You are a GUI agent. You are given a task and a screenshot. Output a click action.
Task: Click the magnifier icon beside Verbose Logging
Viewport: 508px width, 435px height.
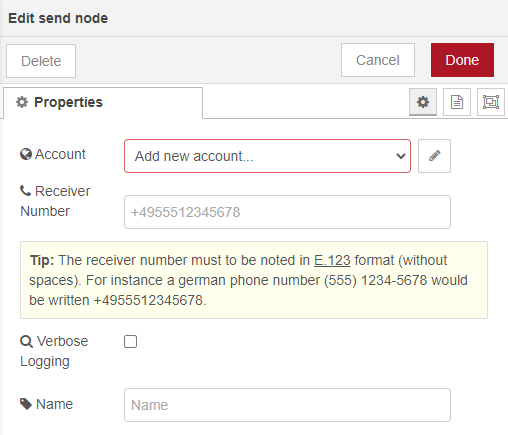click(x=26, y=342)
